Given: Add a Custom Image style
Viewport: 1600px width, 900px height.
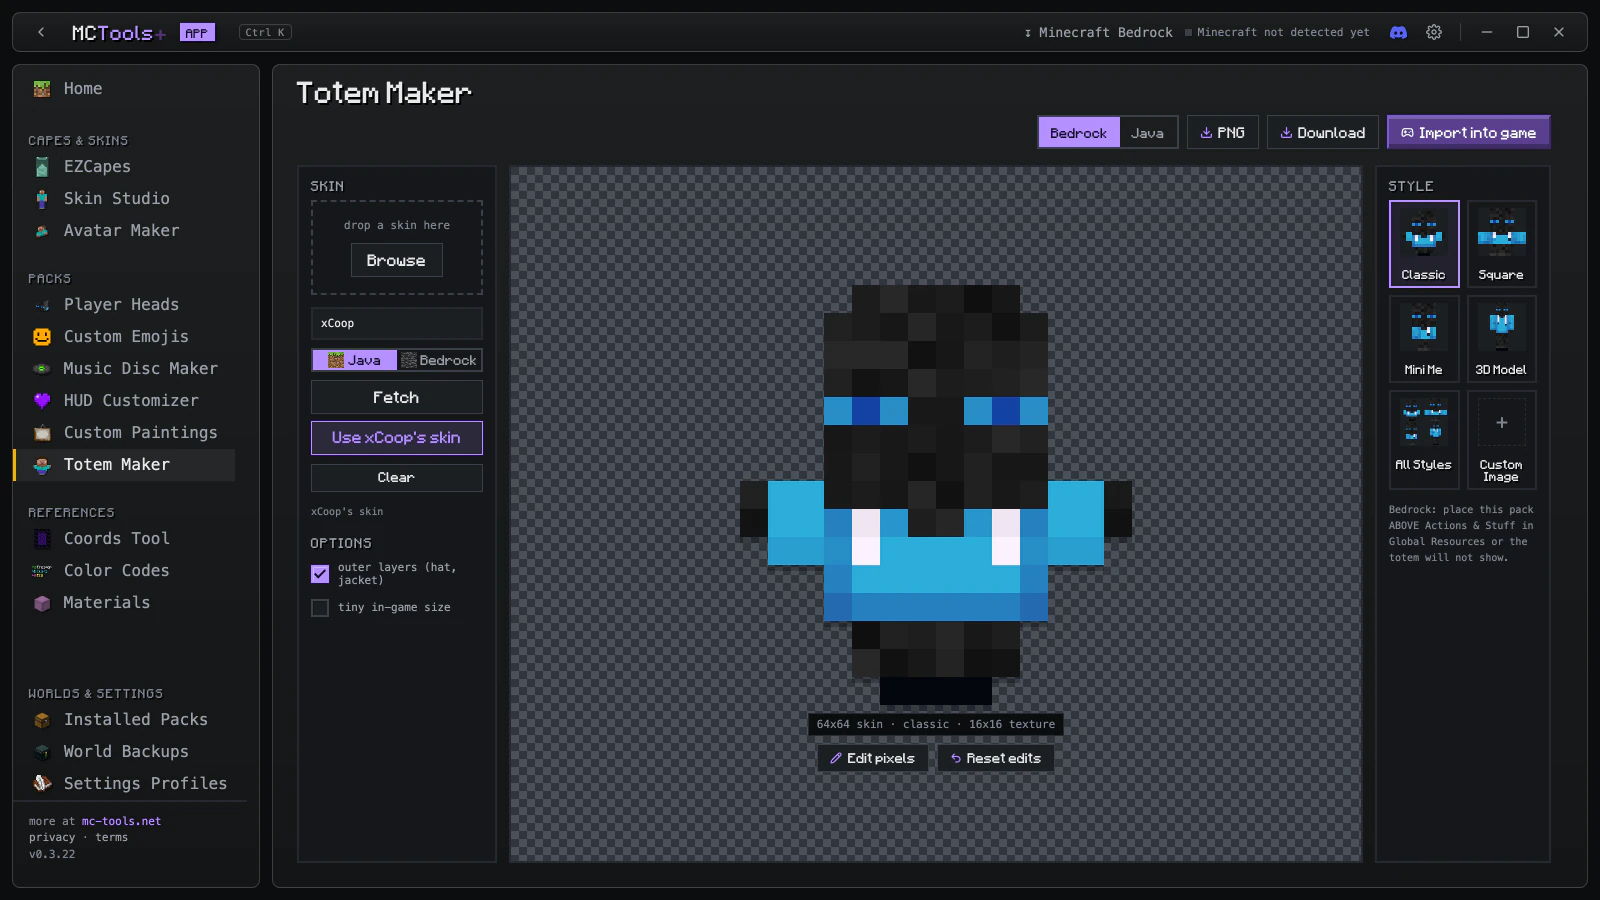Looking at the screenshot, I should point(1501,439).
